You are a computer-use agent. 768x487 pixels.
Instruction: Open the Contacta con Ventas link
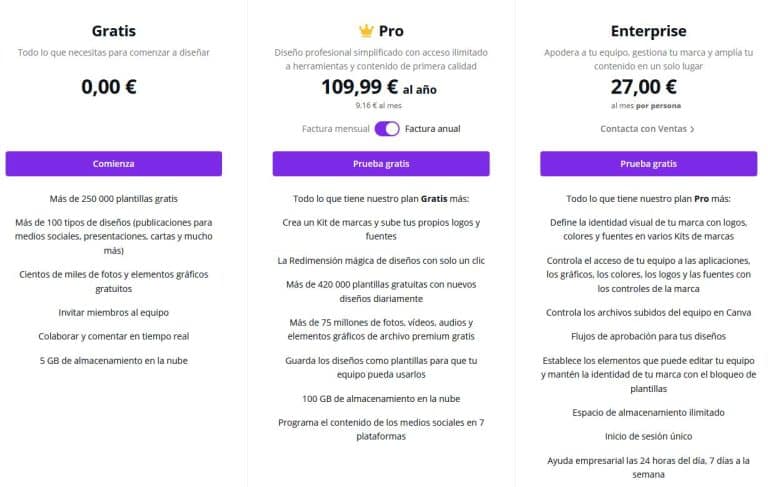pos(643,129)
